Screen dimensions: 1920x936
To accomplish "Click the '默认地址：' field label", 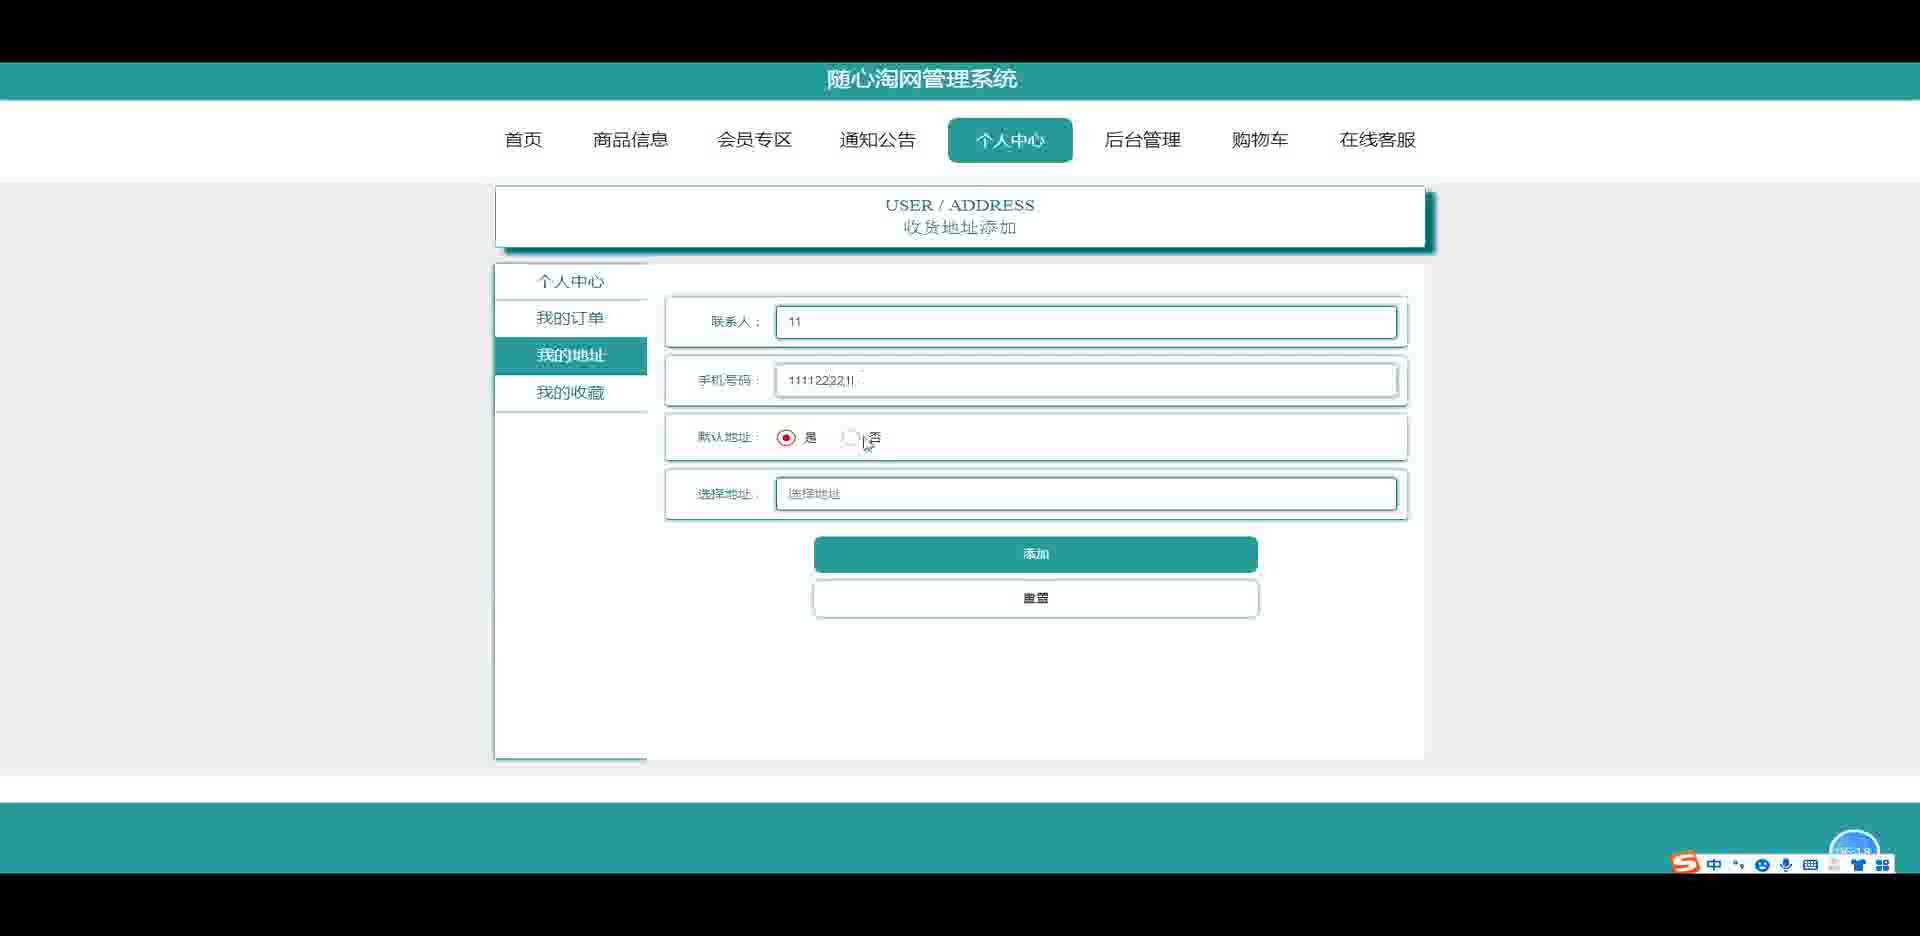I will (x=729, y=438).
